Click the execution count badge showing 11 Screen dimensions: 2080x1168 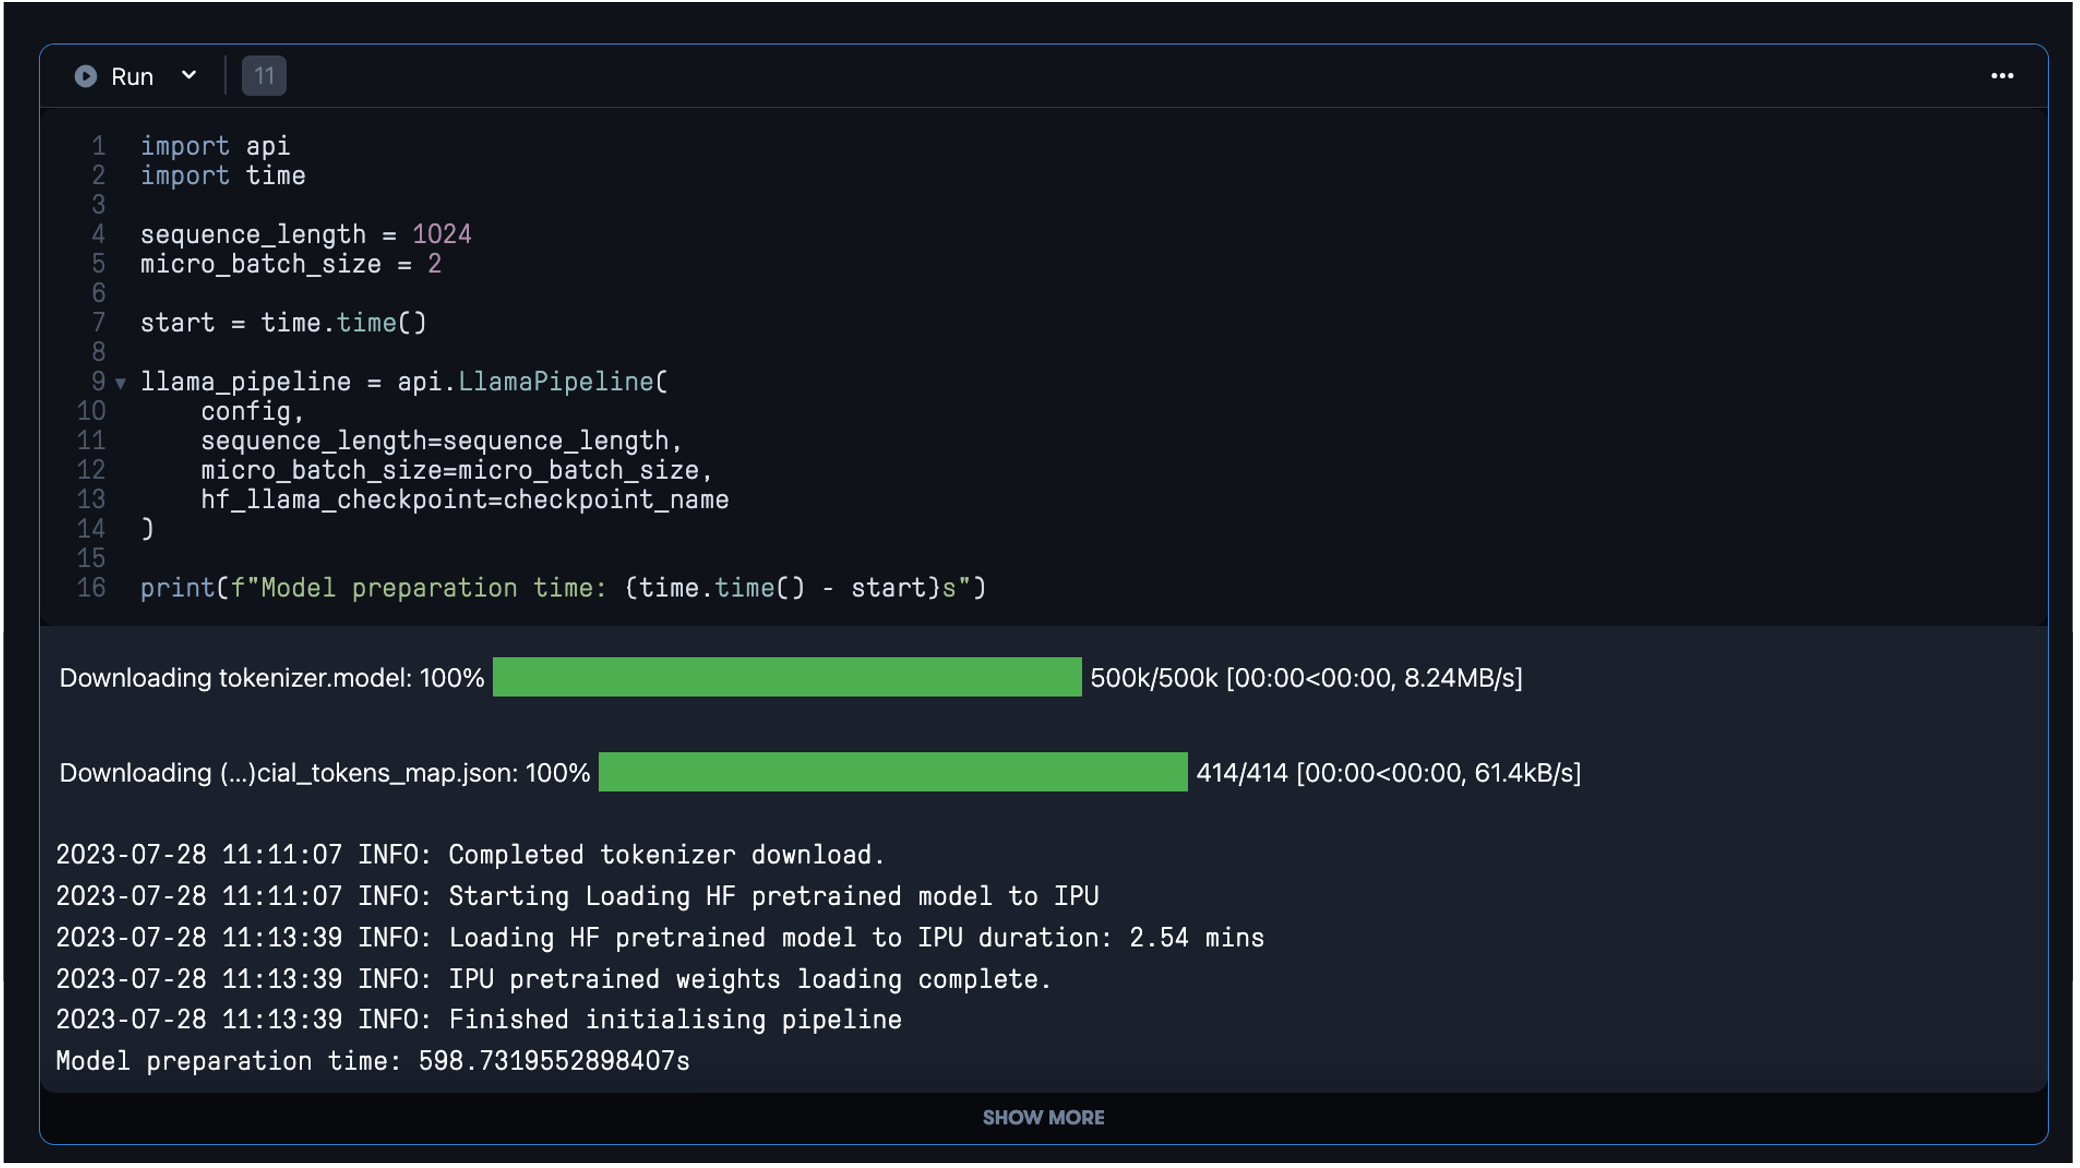[x=263, y=74]
